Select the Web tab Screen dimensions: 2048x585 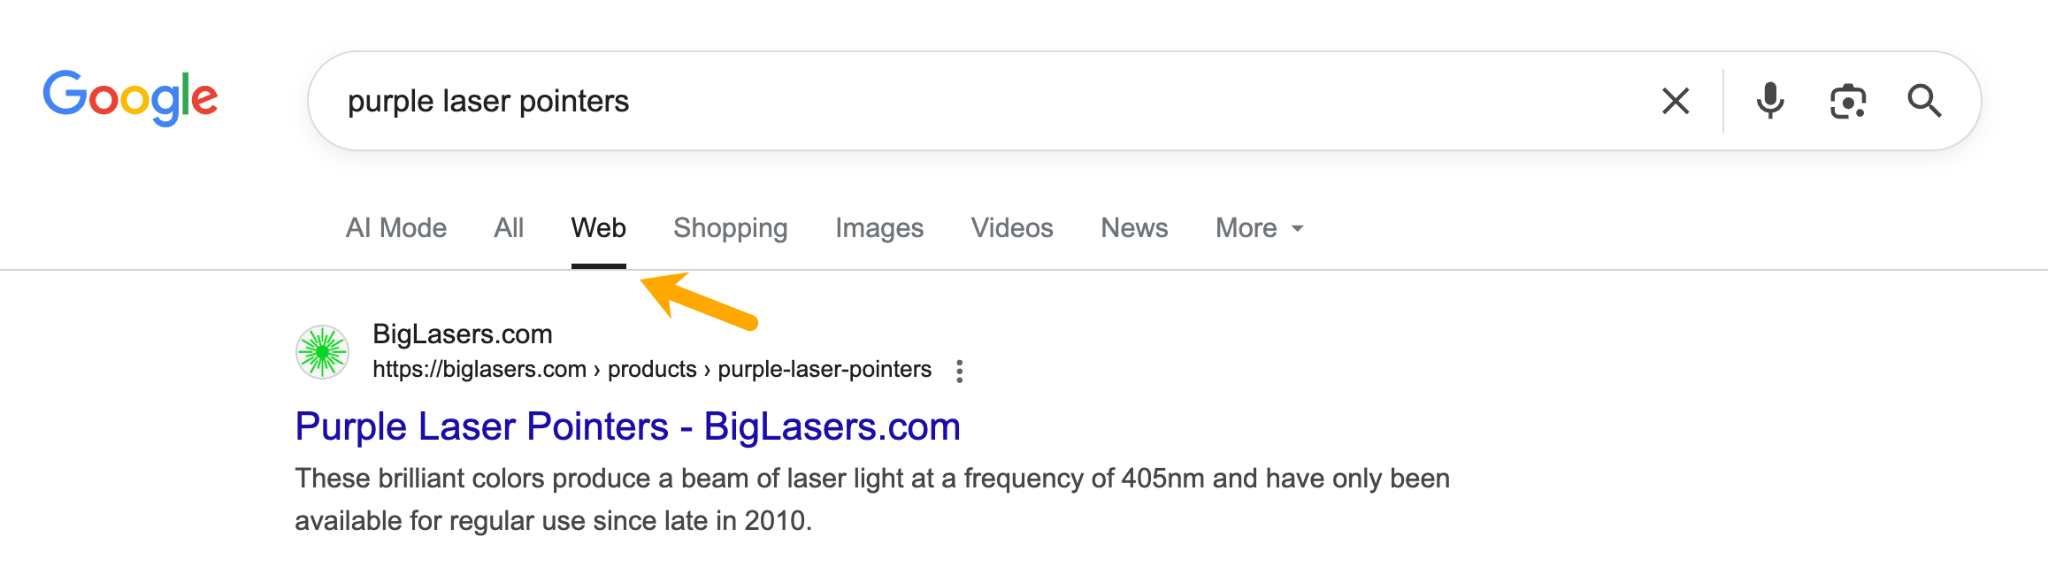coord(598,228)
